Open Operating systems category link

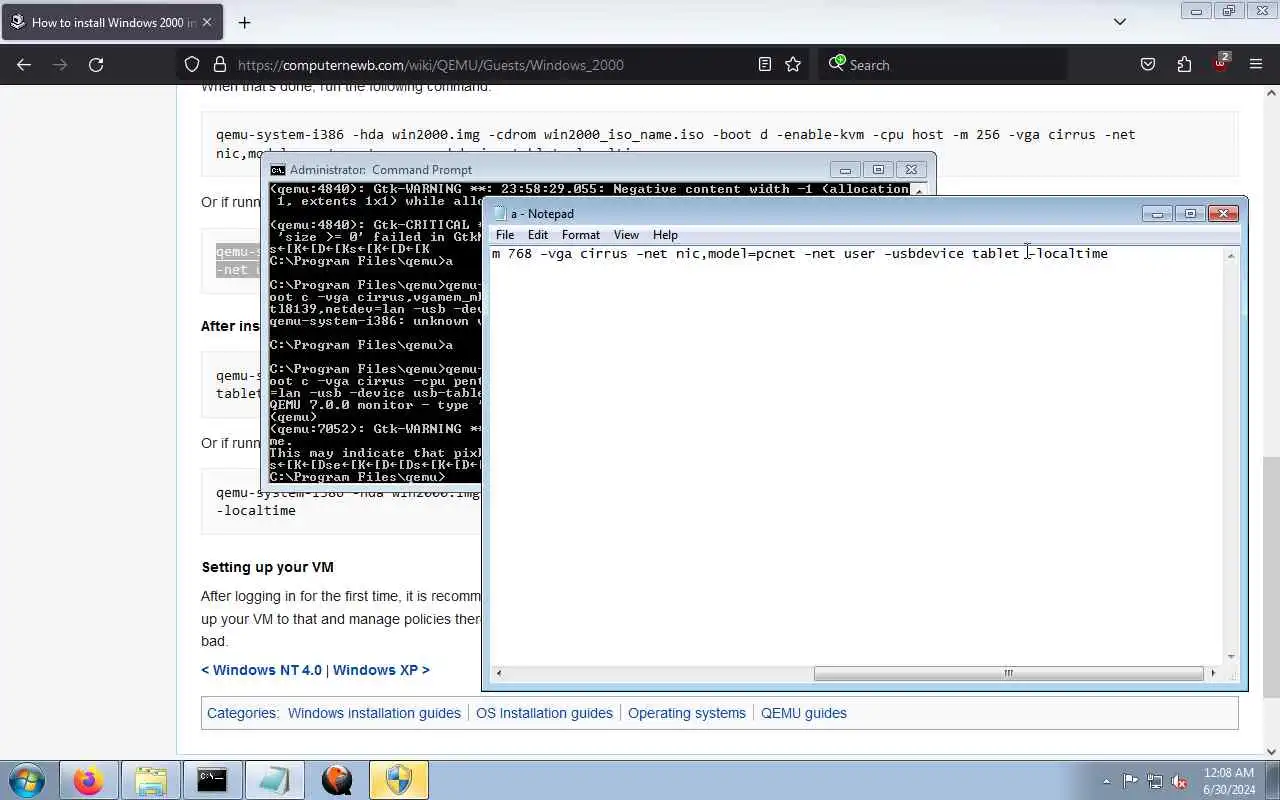[687, 713]
